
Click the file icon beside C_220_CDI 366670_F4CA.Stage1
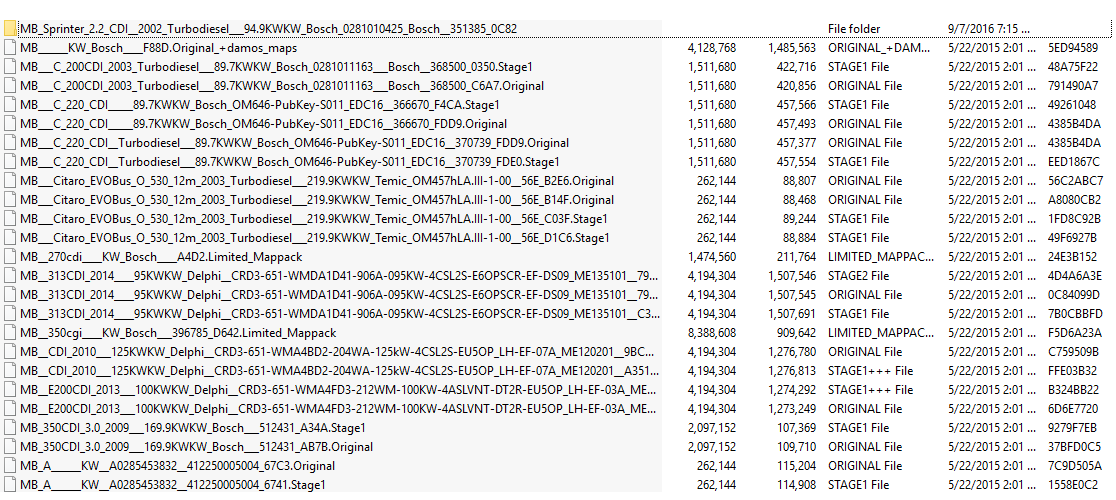(x=9, y=105)
